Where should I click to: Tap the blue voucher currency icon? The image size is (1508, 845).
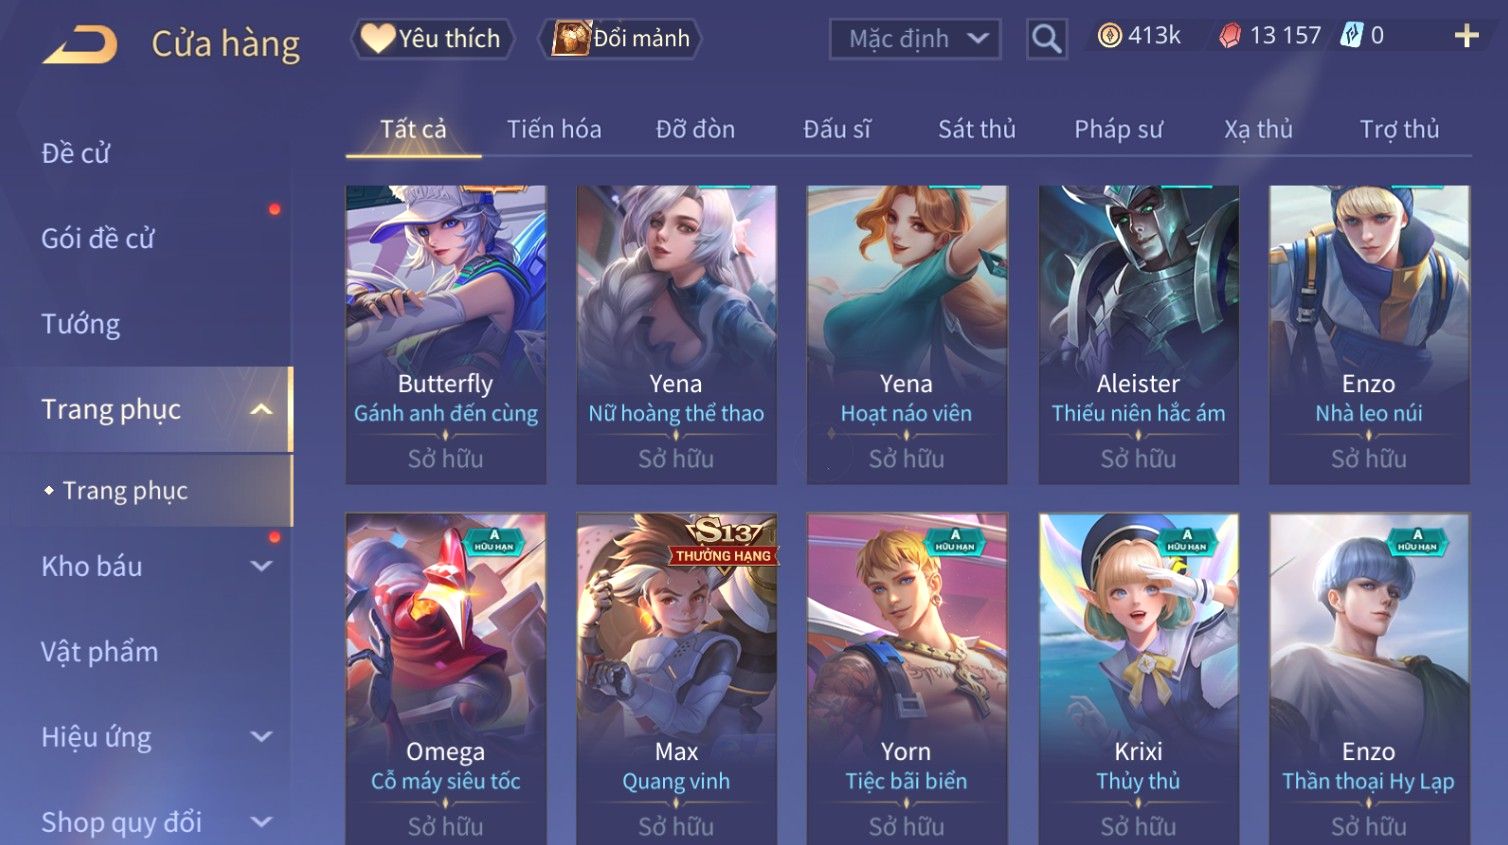(x=1351, y=36)
